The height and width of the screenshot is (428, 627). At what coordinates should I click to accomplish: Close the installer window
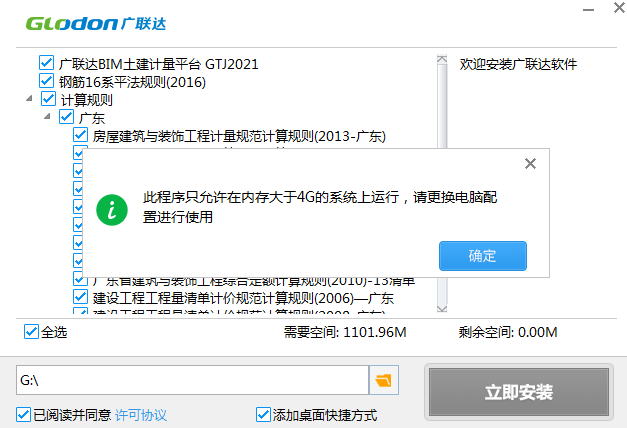[619, 8]
